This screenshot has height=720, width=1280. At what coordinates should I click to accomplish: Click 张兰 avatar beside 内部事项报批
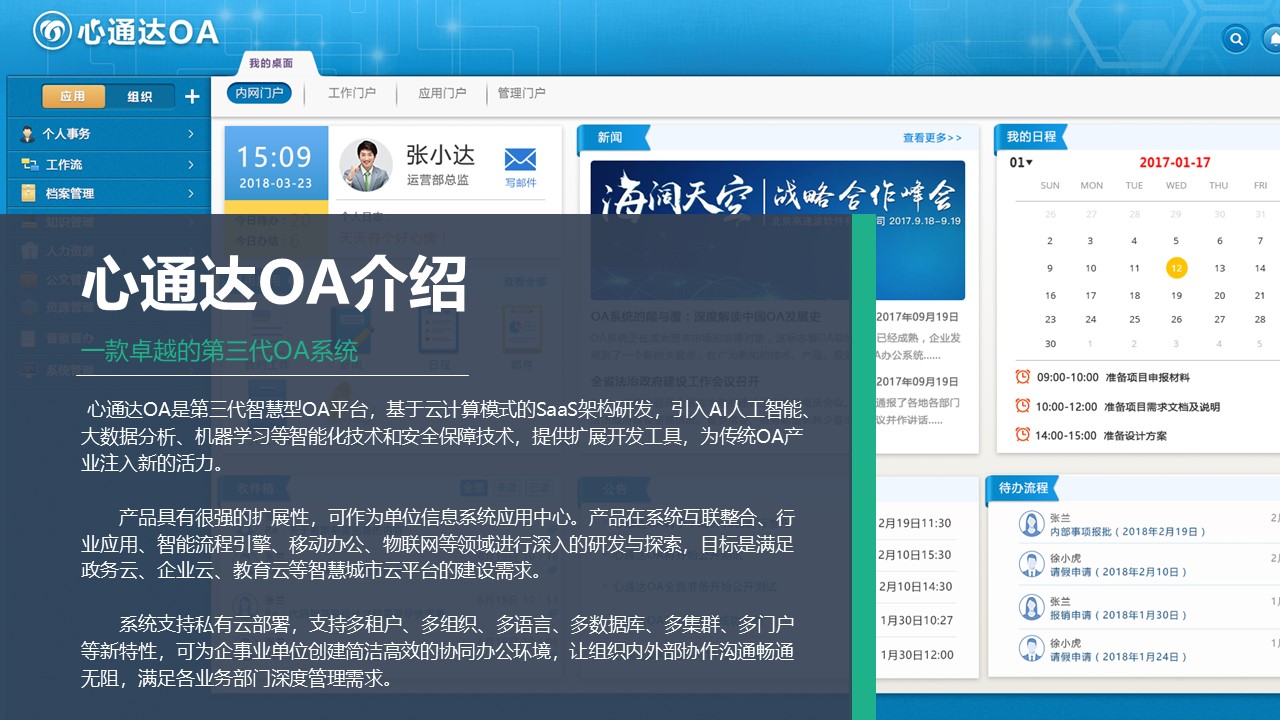(x=1031, y=524)
